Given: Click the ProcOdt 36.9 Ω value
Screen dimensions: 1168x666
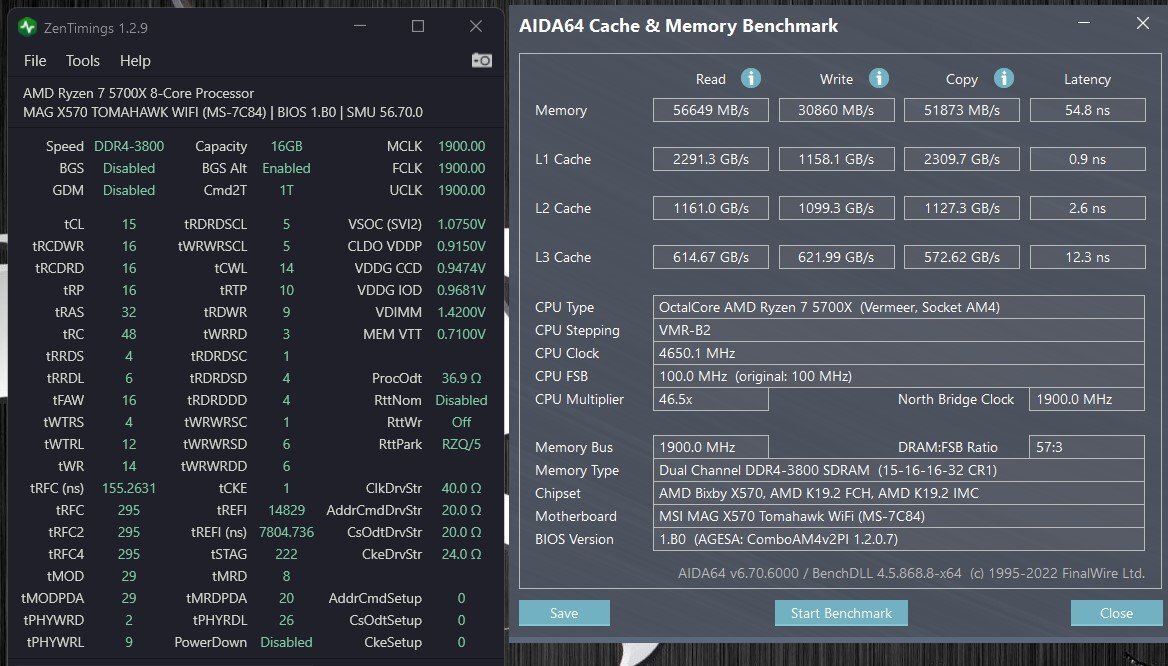Looking at the screenshot, I should click(461, 378).
